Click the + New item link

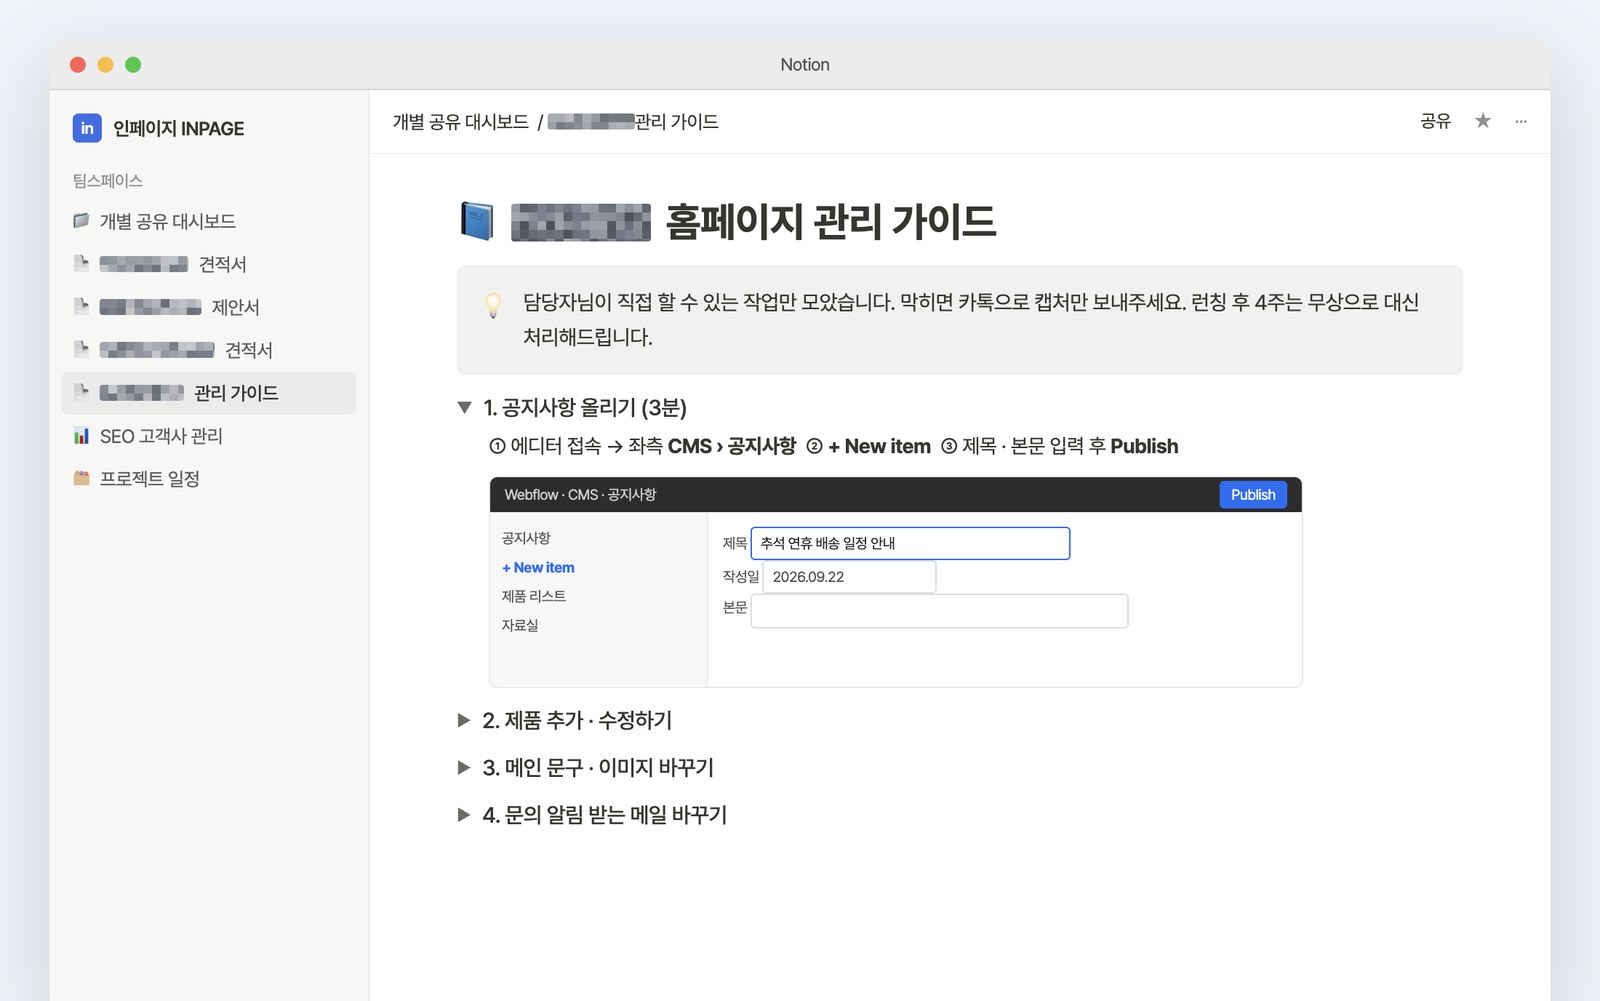point(538,567)
